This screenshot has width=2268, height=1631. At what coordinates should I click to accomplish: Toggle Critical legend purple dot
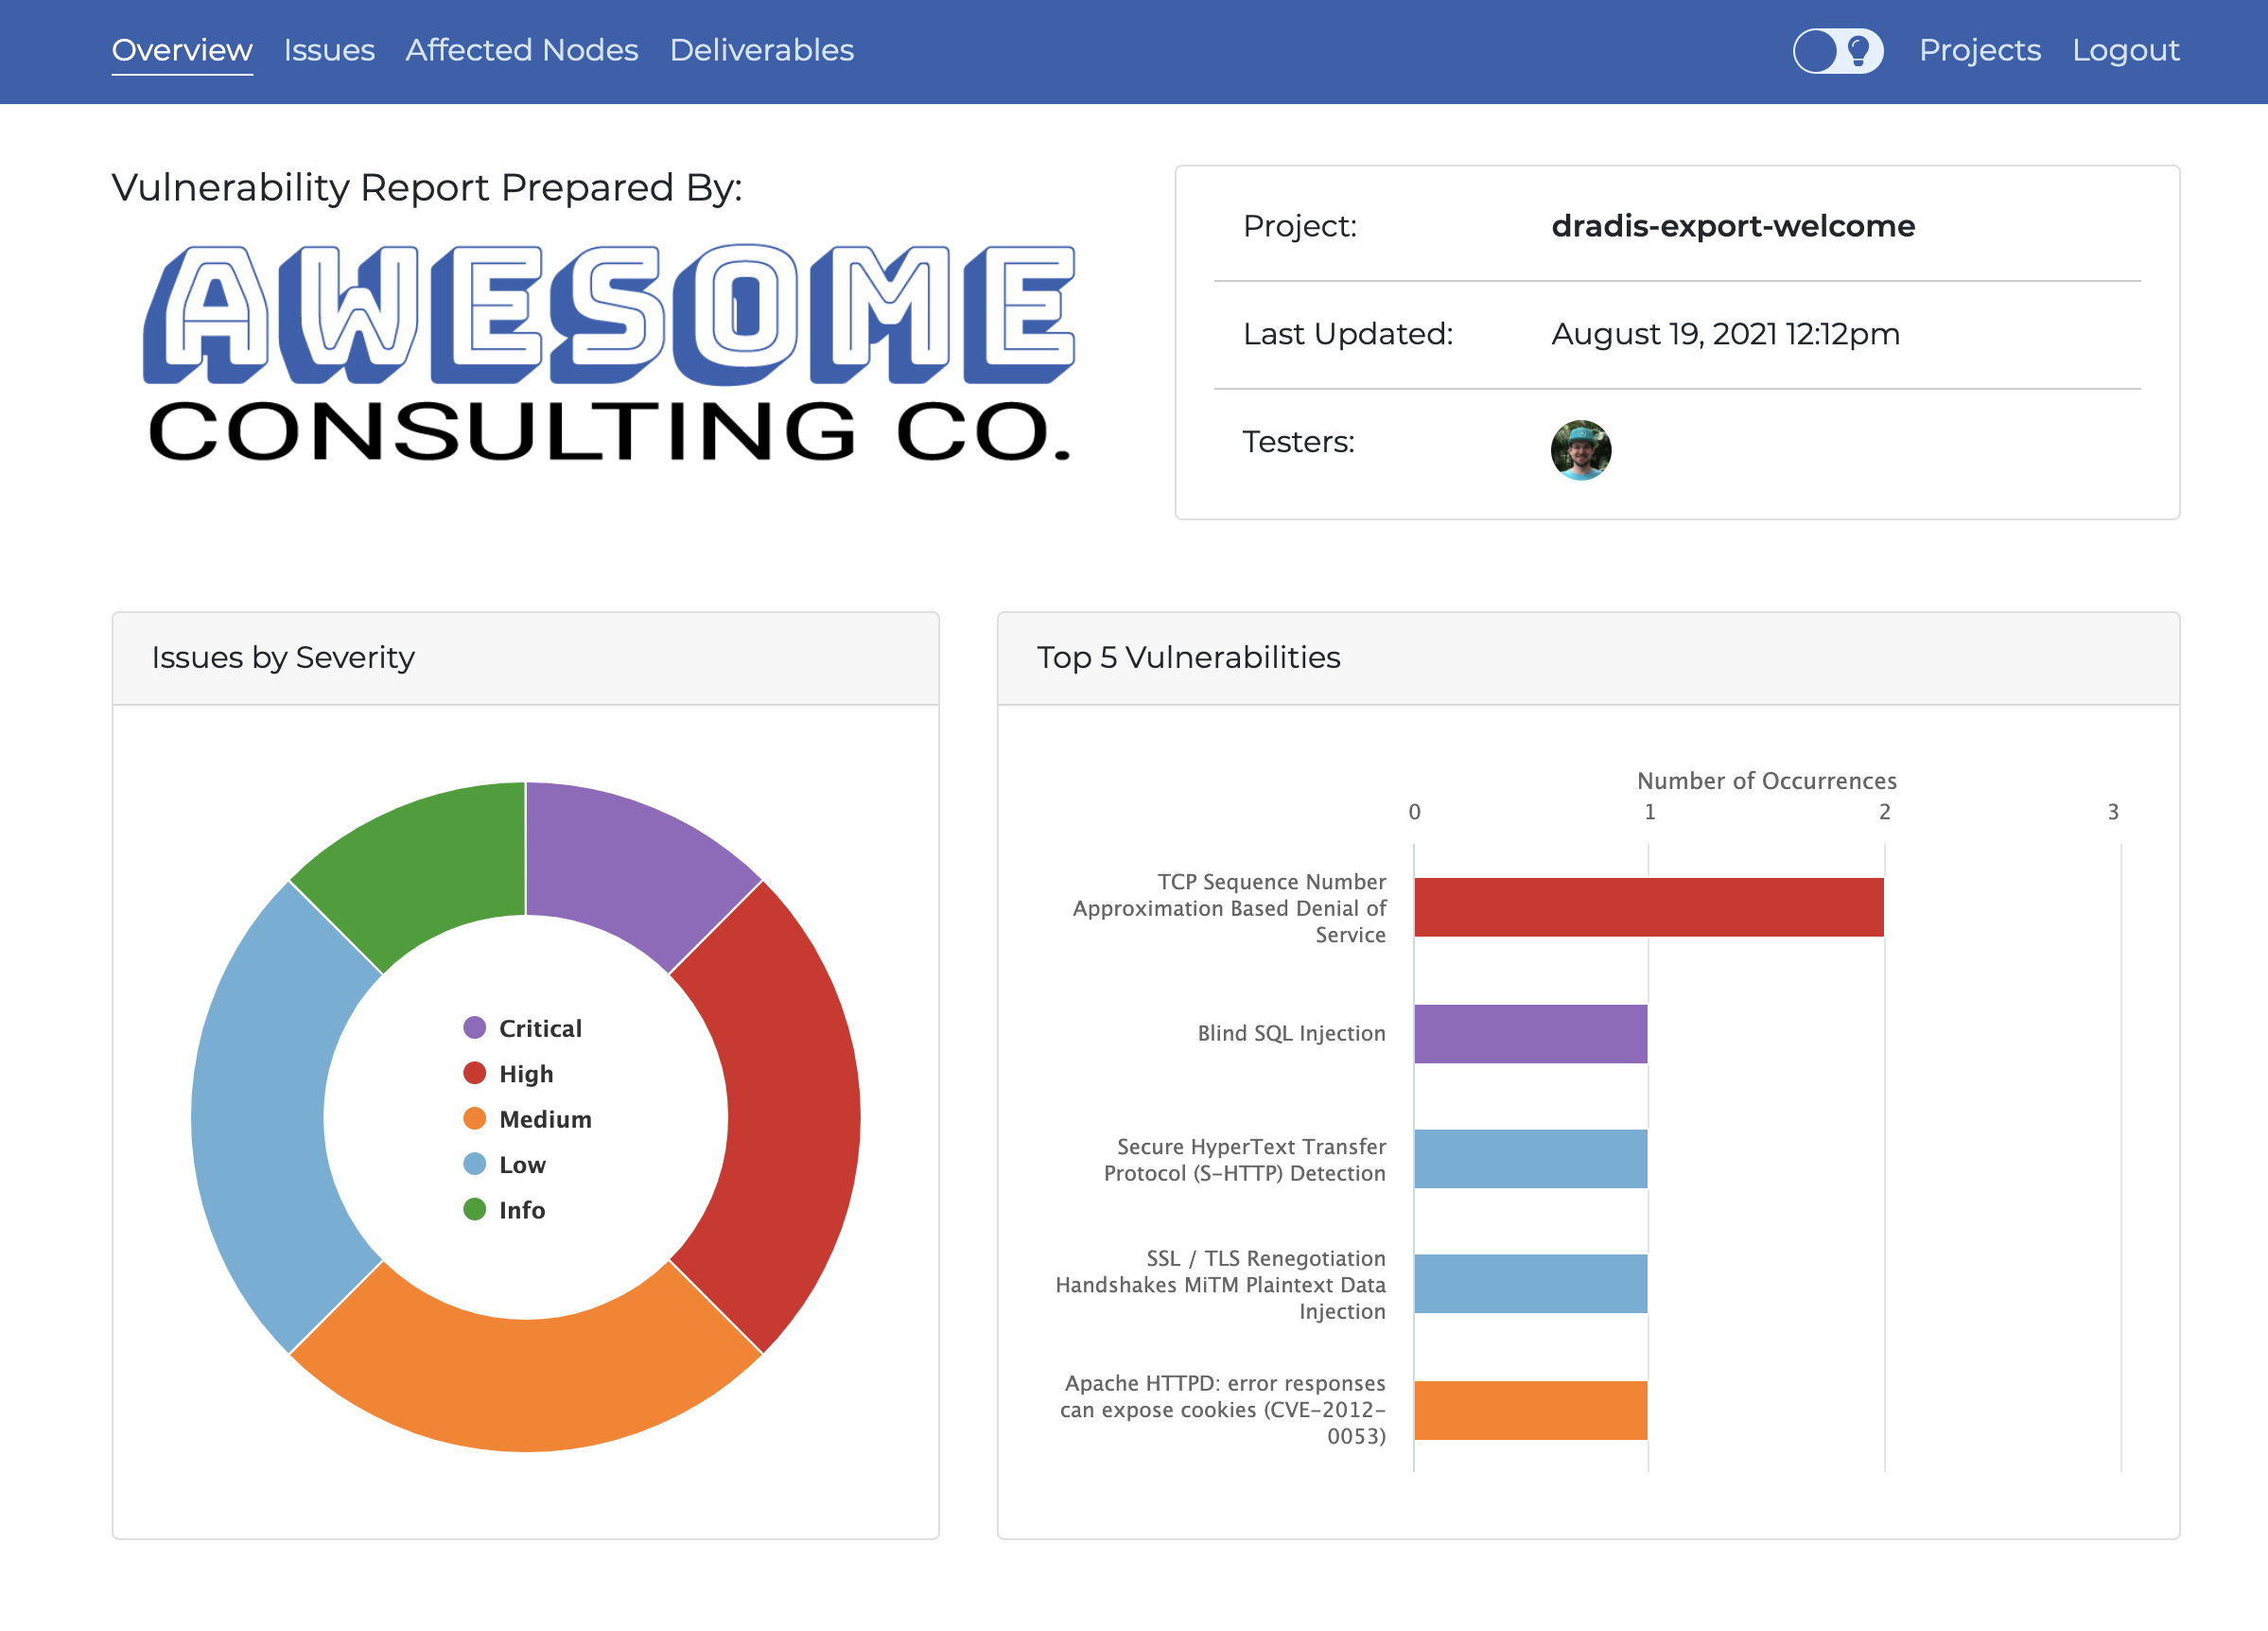475,1028
